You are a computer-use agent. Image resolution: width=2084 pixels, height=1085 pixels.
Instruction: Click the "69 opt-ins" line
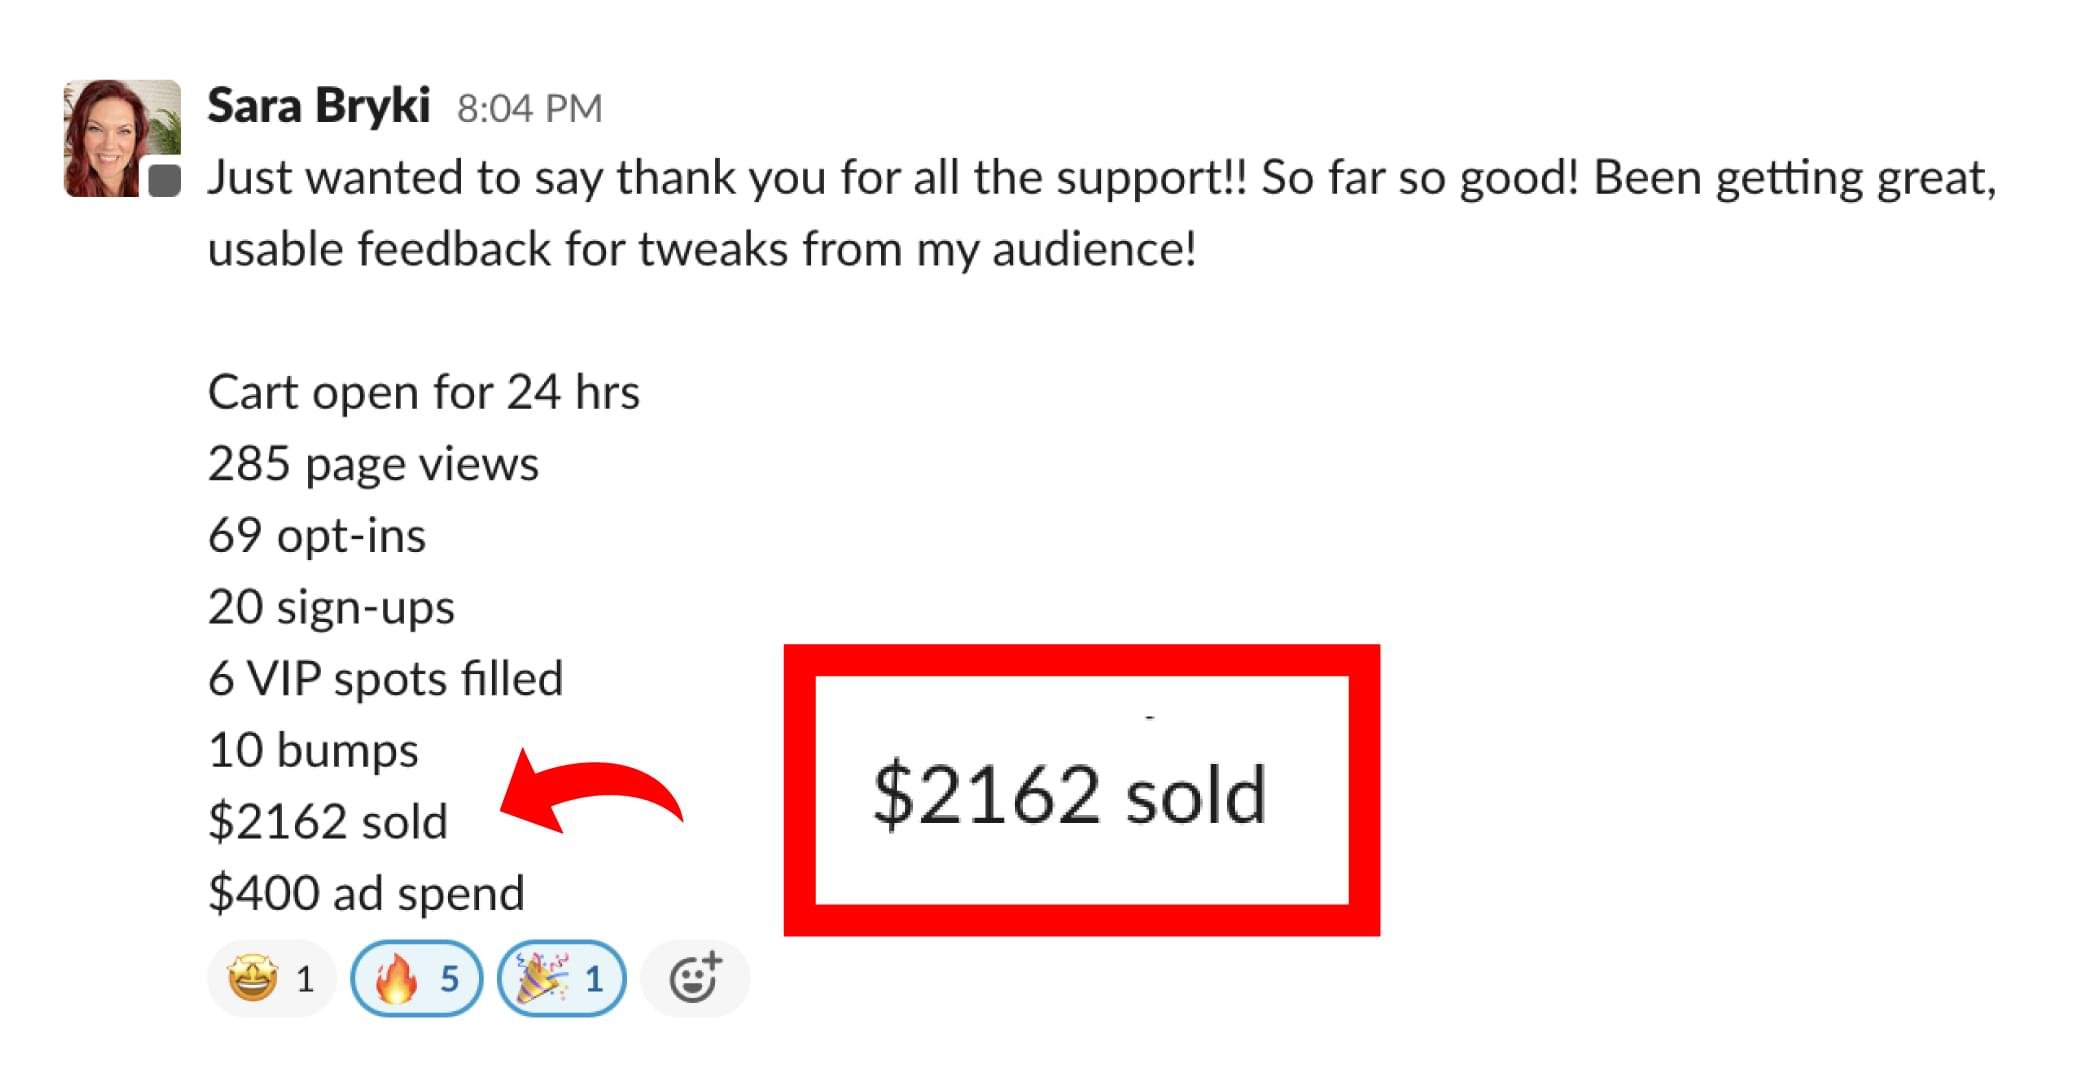pos(316,536)
